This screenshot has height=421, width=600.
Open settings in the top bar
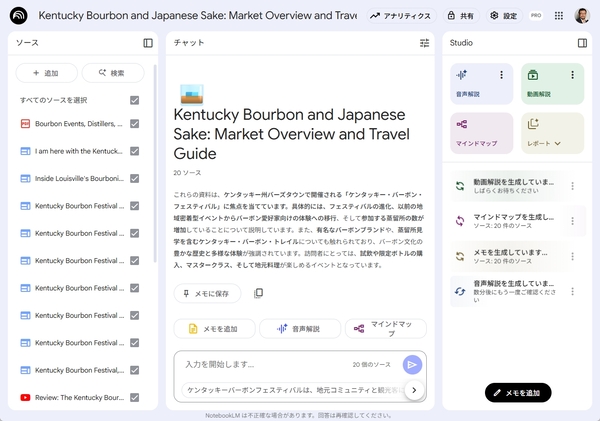(503, 16)
